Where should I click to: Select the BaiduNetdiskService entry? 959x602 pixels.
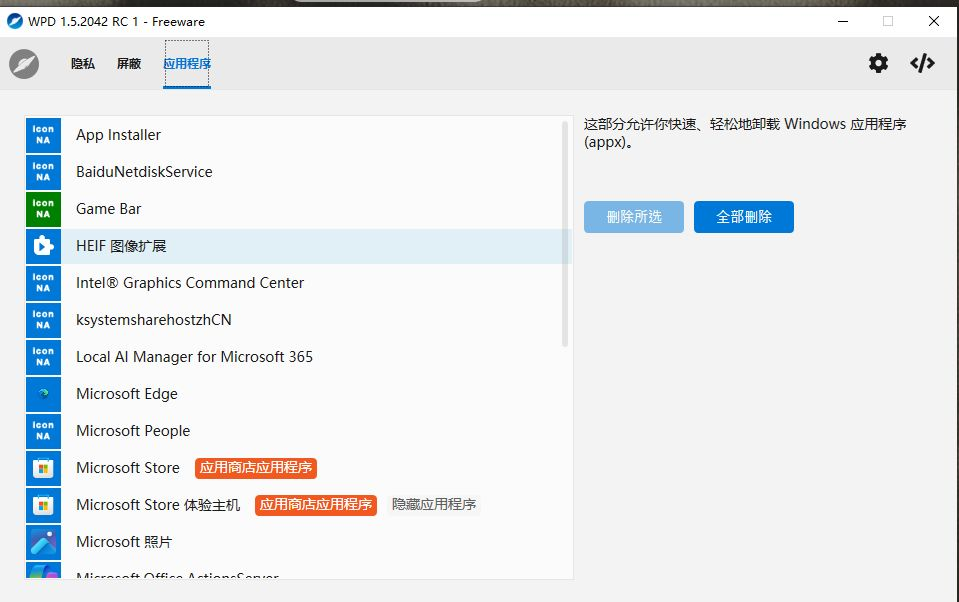(x=144, y=172)
